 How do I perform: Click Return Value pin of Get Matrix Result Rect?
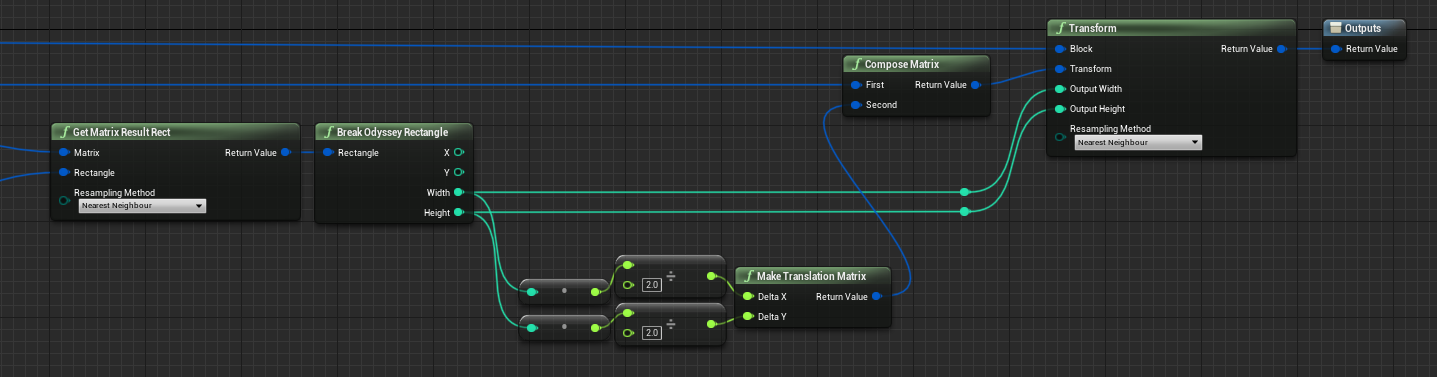286,152
